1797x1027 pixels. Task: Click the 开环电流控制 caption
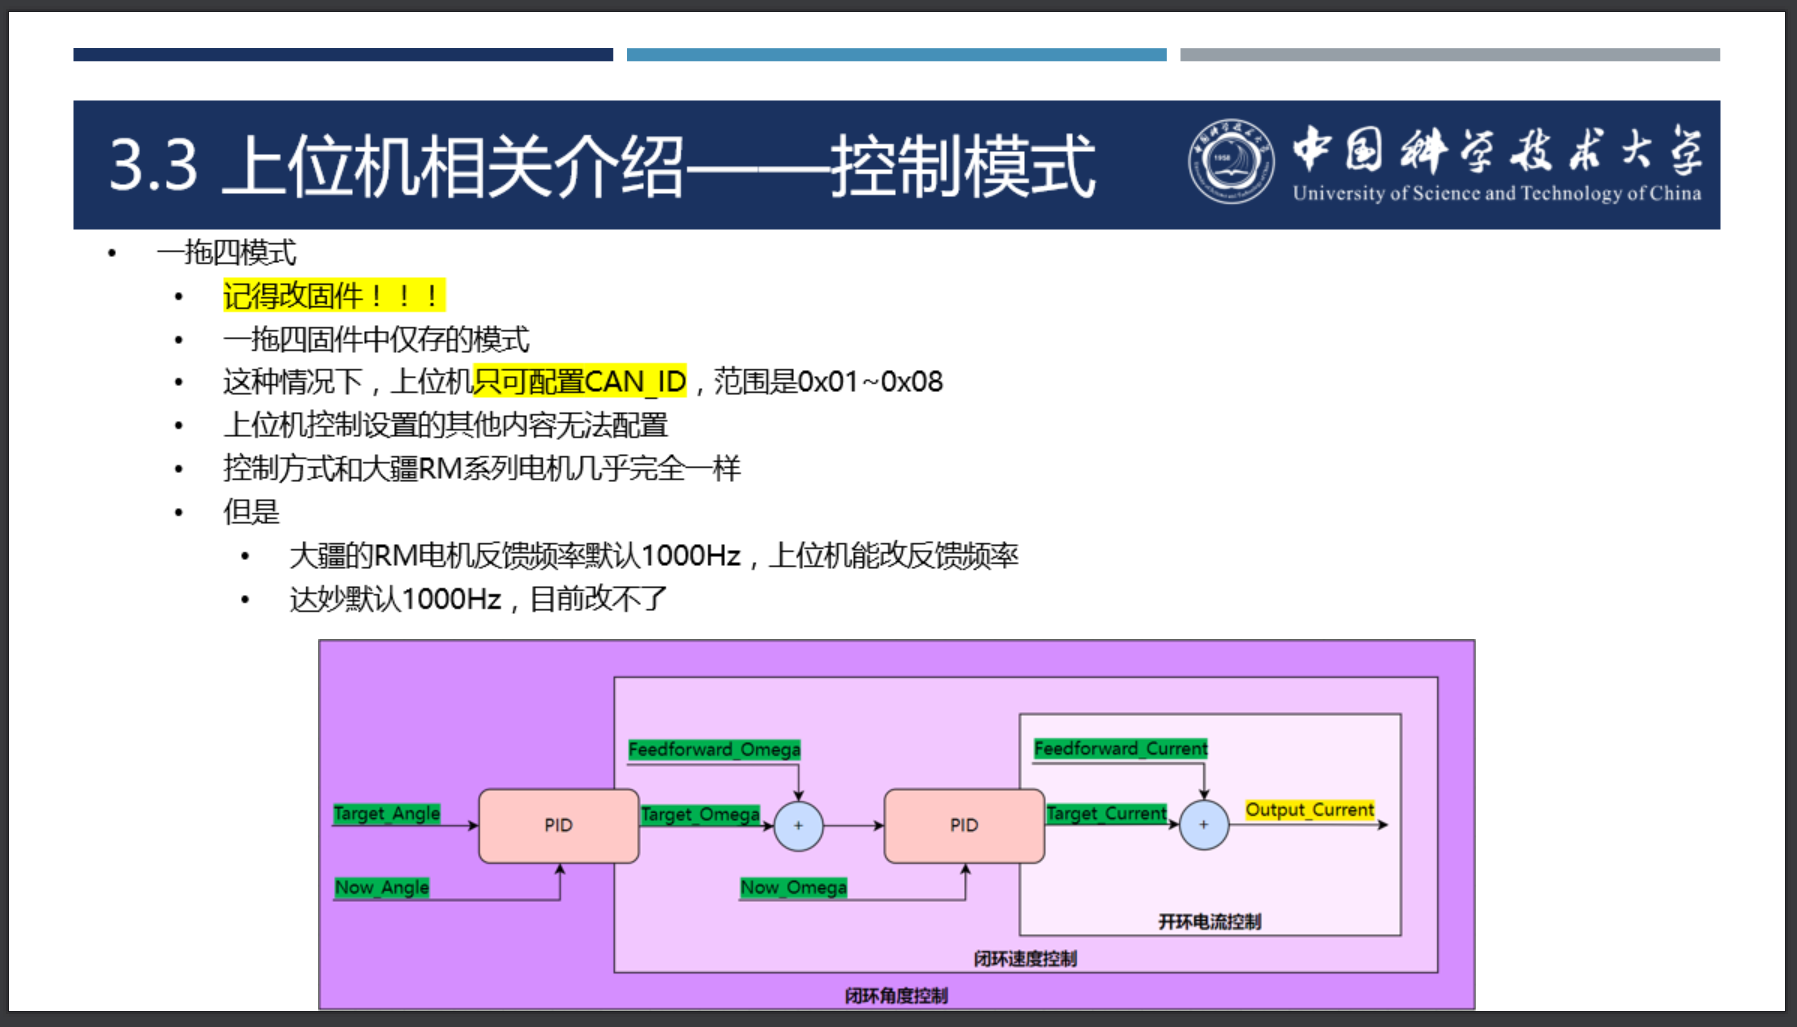[x=1209, y=922]
